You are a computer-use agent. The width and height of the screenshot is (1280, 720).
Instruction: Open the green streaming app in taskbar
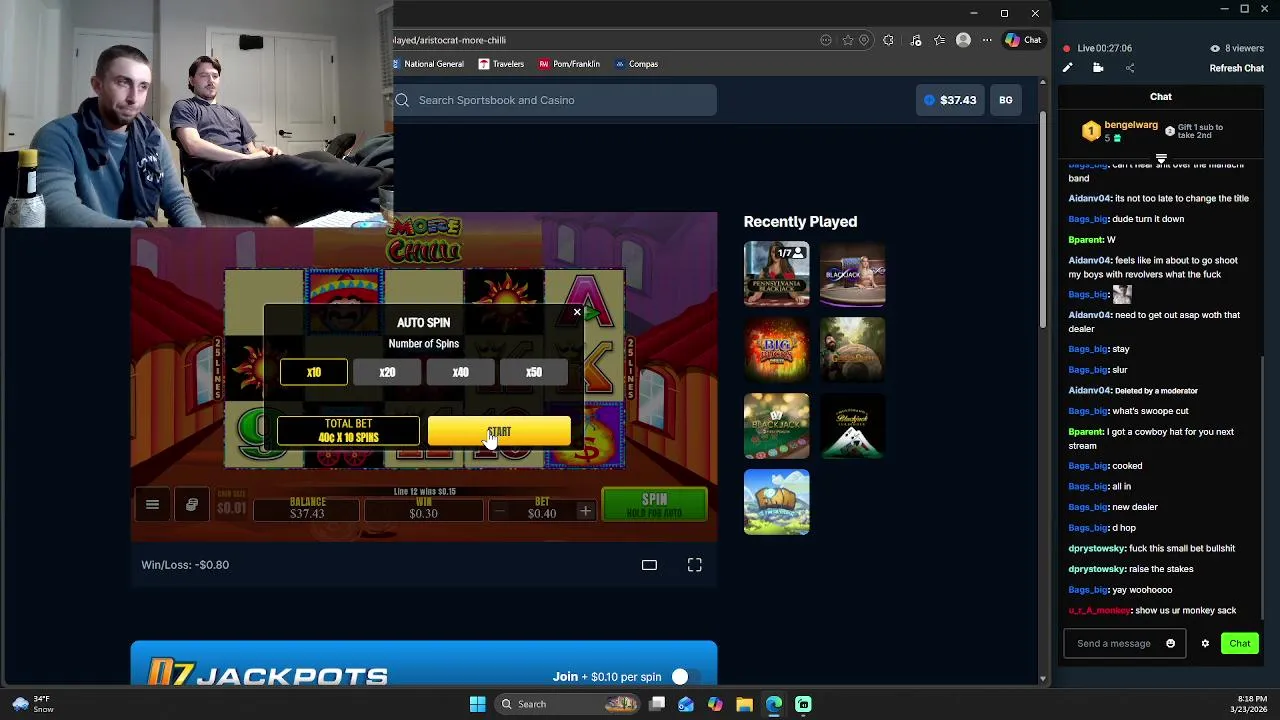(803, 704)
